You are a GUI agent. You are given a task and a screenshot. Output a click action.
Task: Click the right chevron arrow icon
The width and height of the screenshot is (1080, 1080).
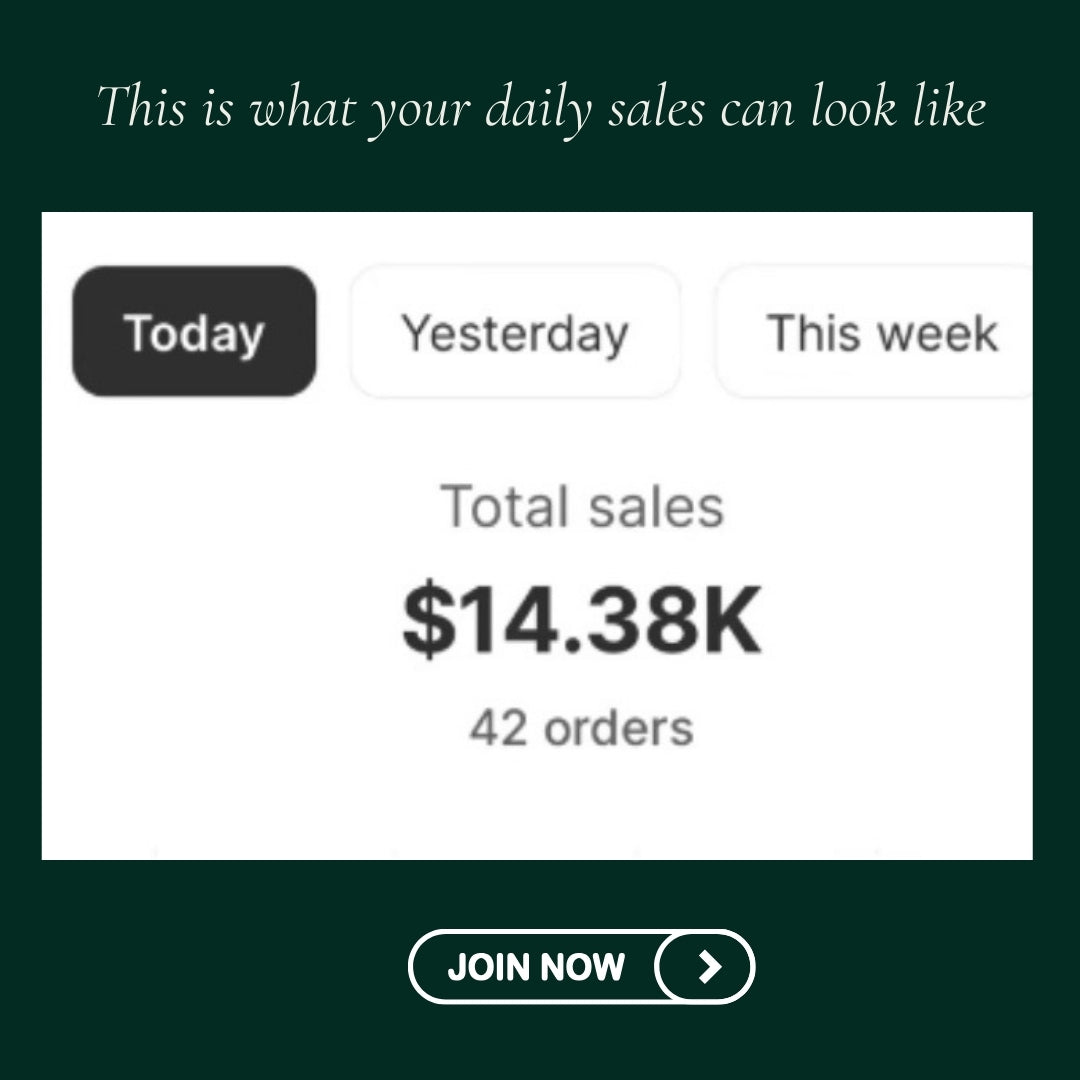(x=708, y=966)
